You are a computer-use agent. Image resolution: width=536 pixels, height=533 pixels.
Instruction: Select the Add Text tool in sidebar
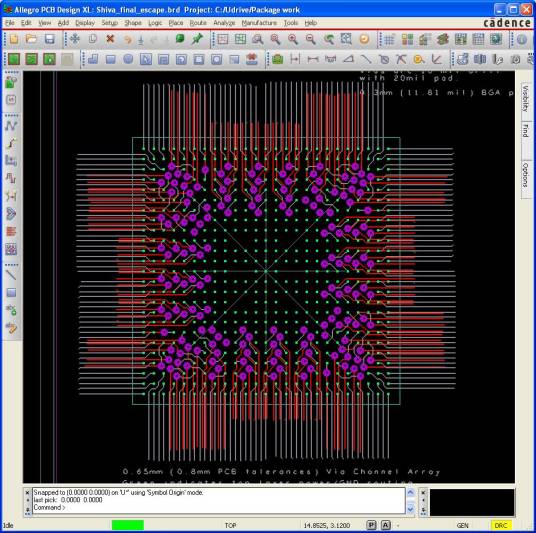coord(11,310)
